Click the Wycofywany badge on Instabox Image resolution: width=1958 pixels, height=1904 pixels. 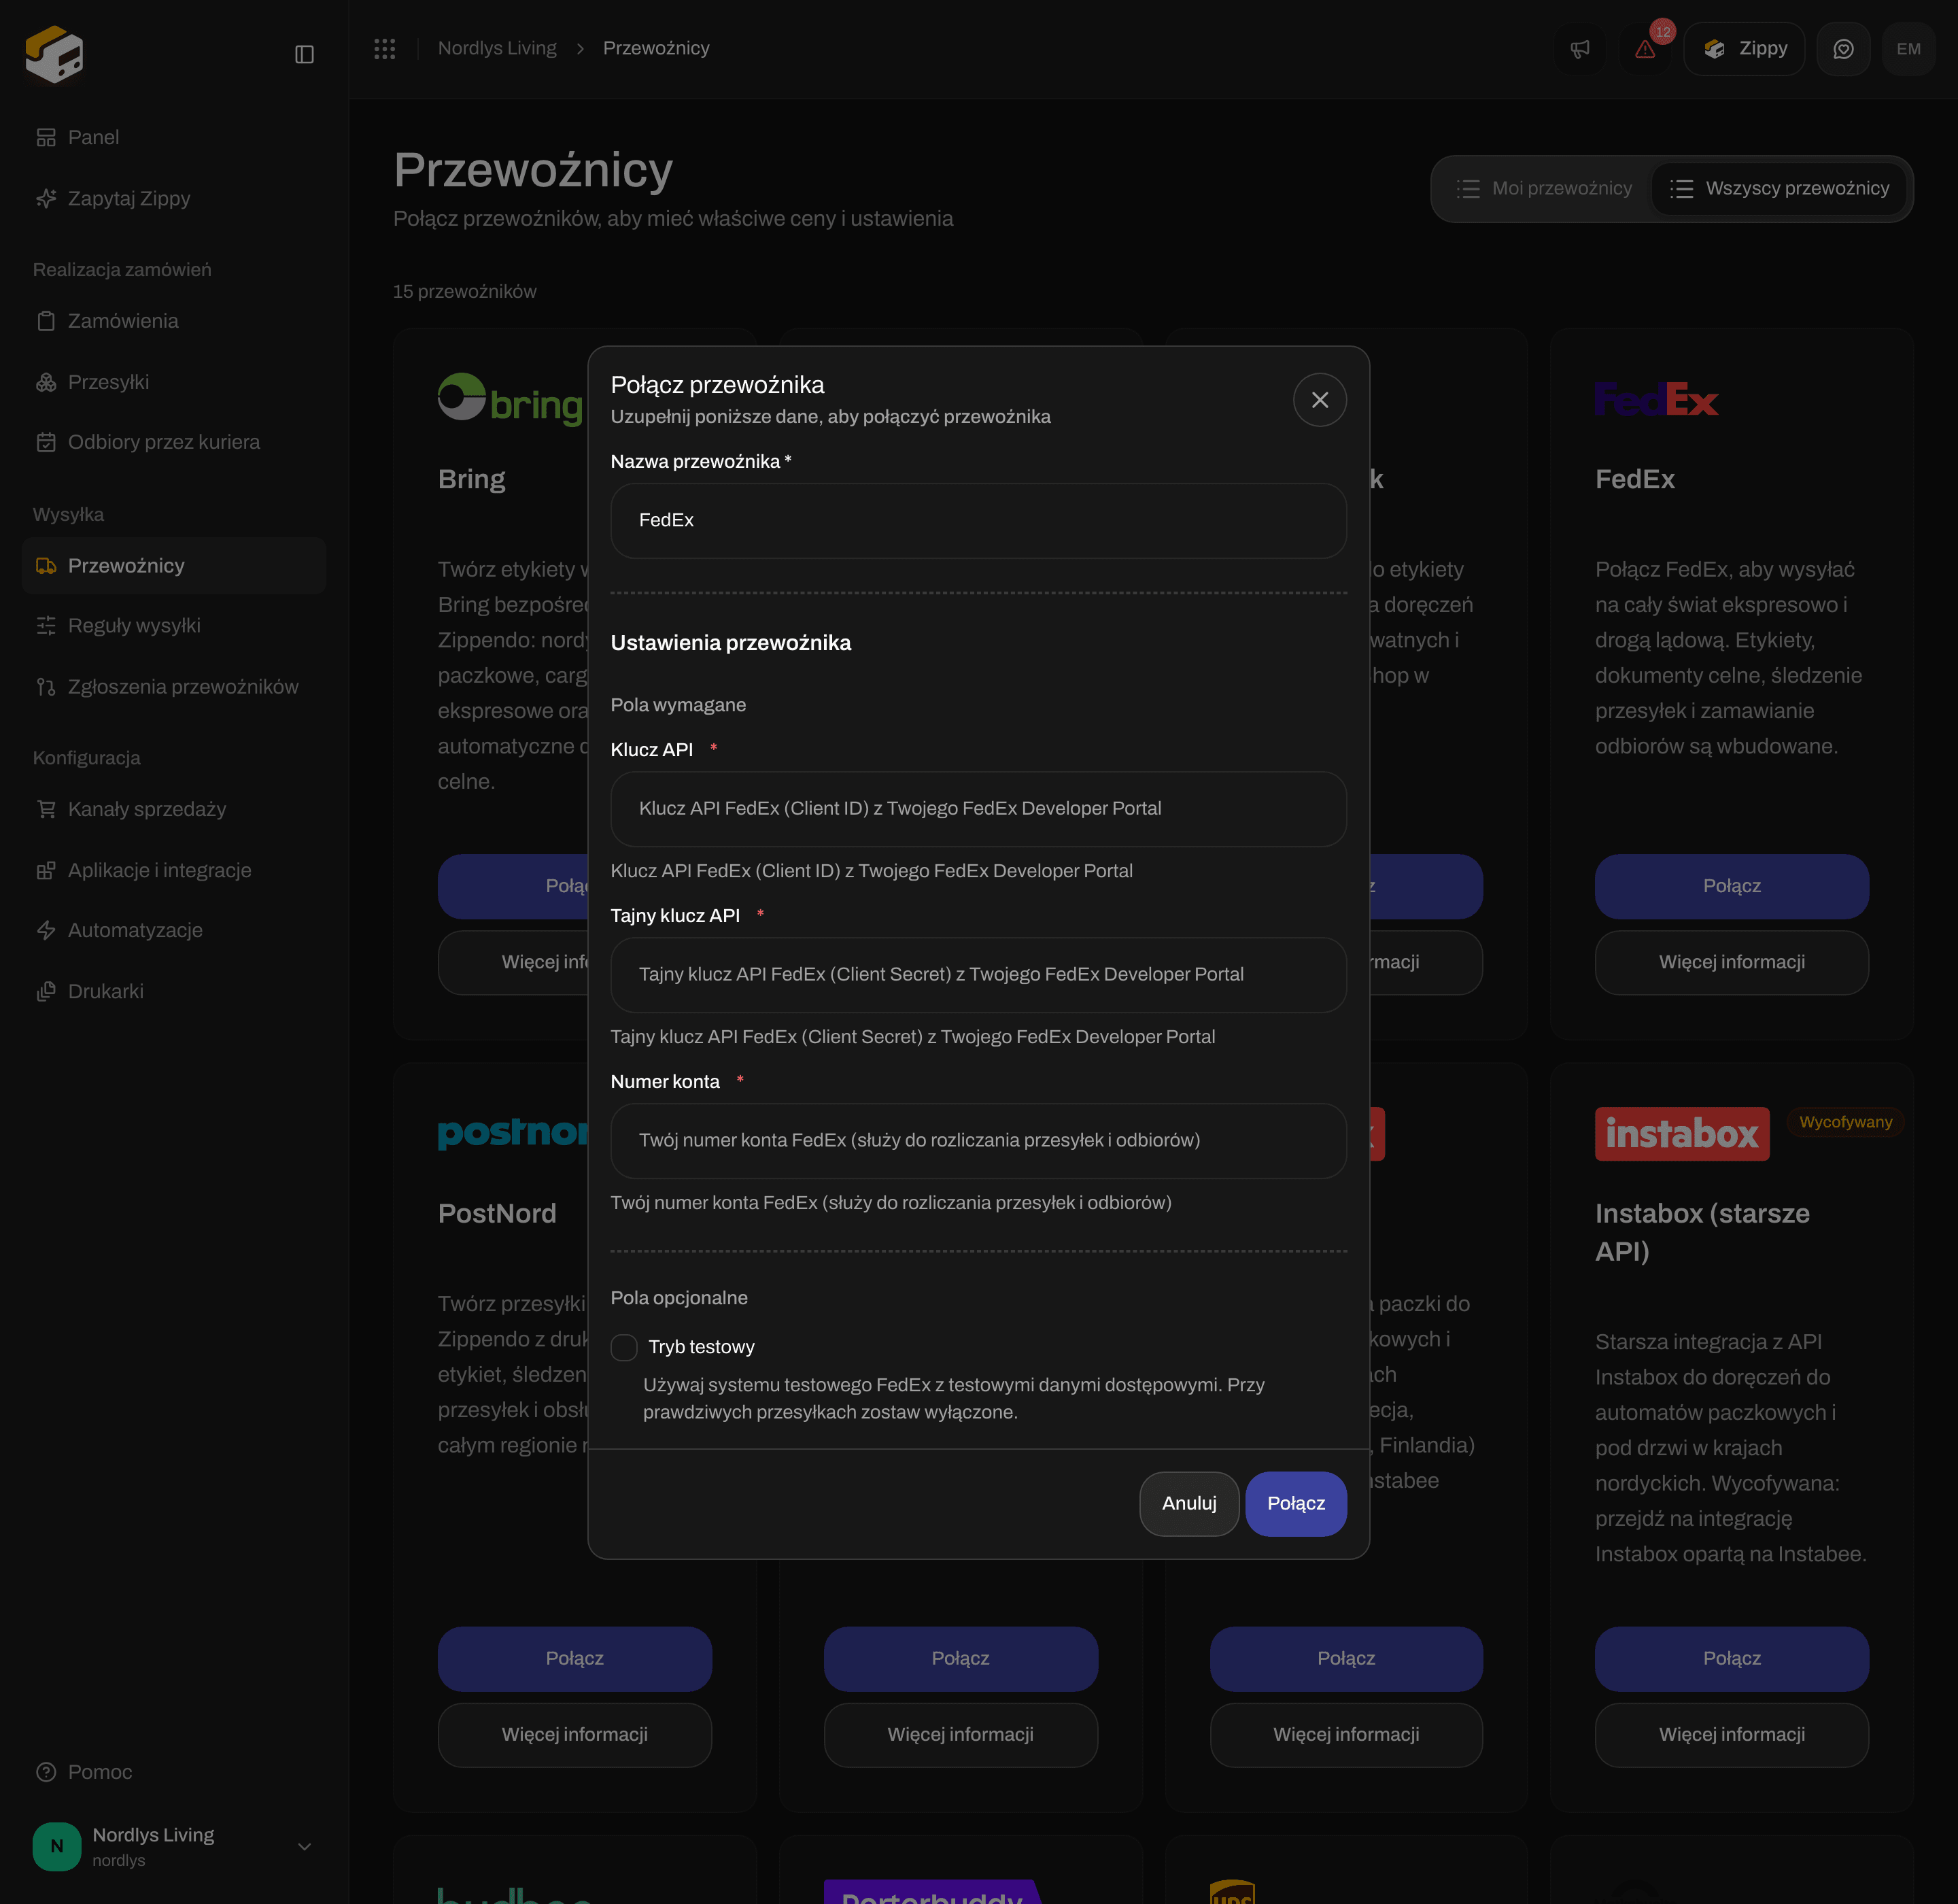1845,1122
